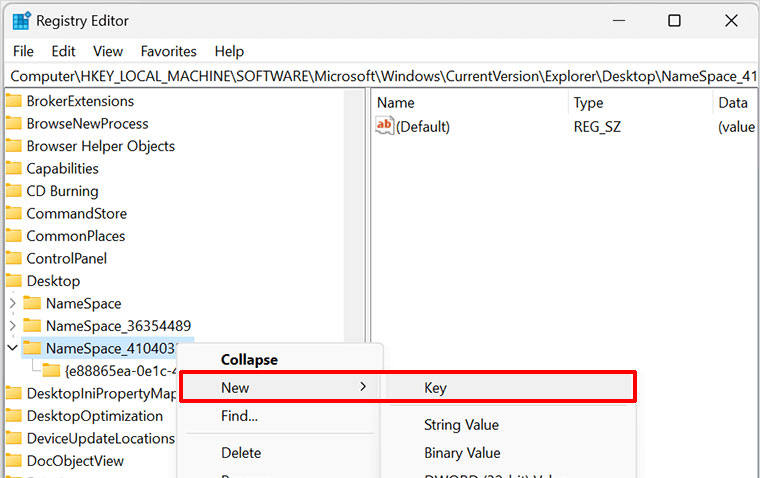The height and width of the screenshot is (478, 760).
Task: Open the View menu
Action: 108,51
